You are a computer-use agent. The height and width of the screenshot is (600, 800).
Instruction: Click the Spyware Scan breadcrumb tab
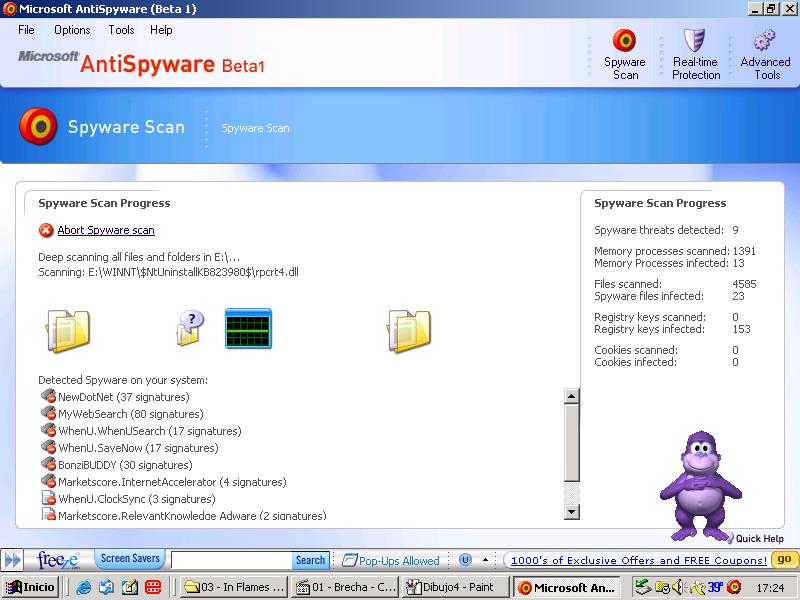point(255,129)
